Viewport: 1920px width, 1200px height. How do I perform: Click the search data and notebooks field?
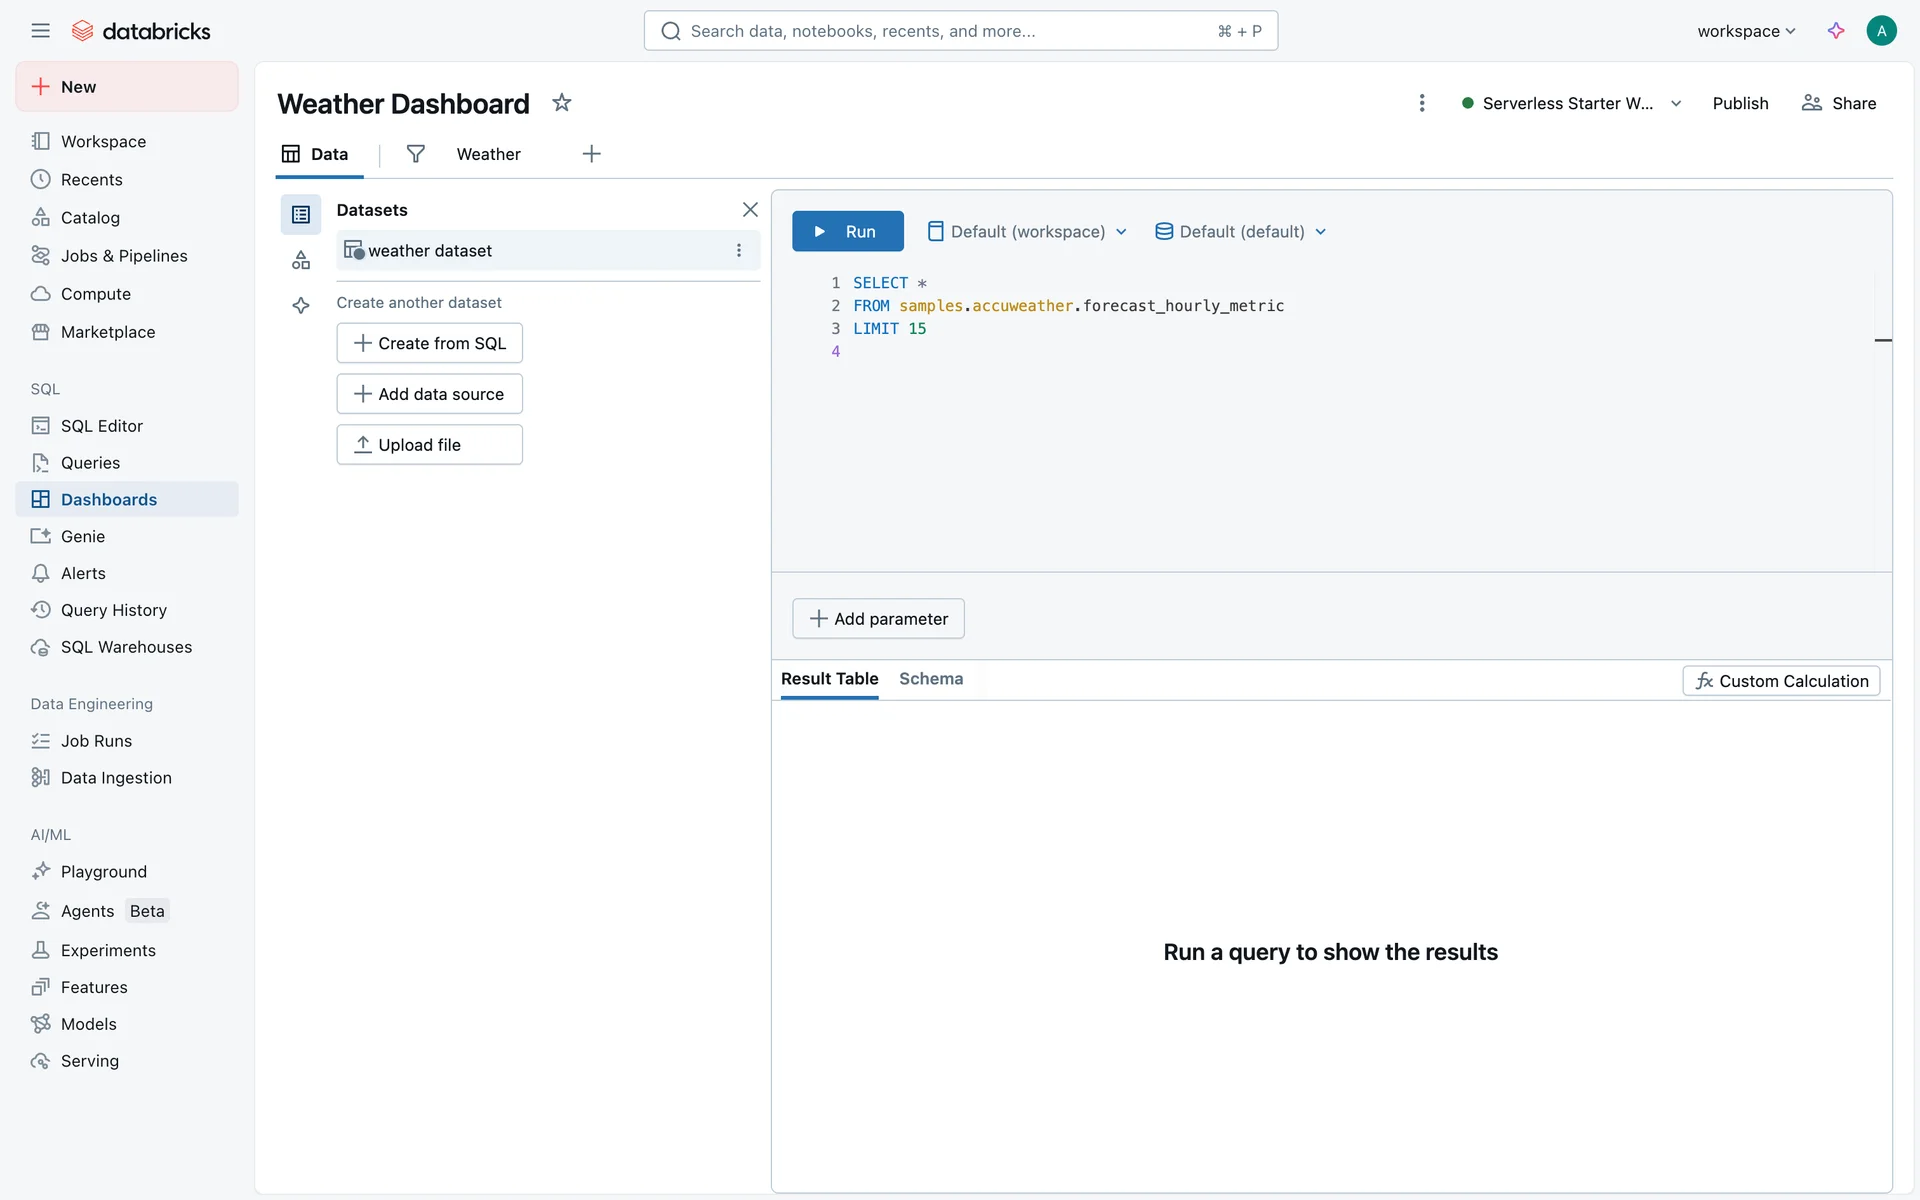[960, 31]
